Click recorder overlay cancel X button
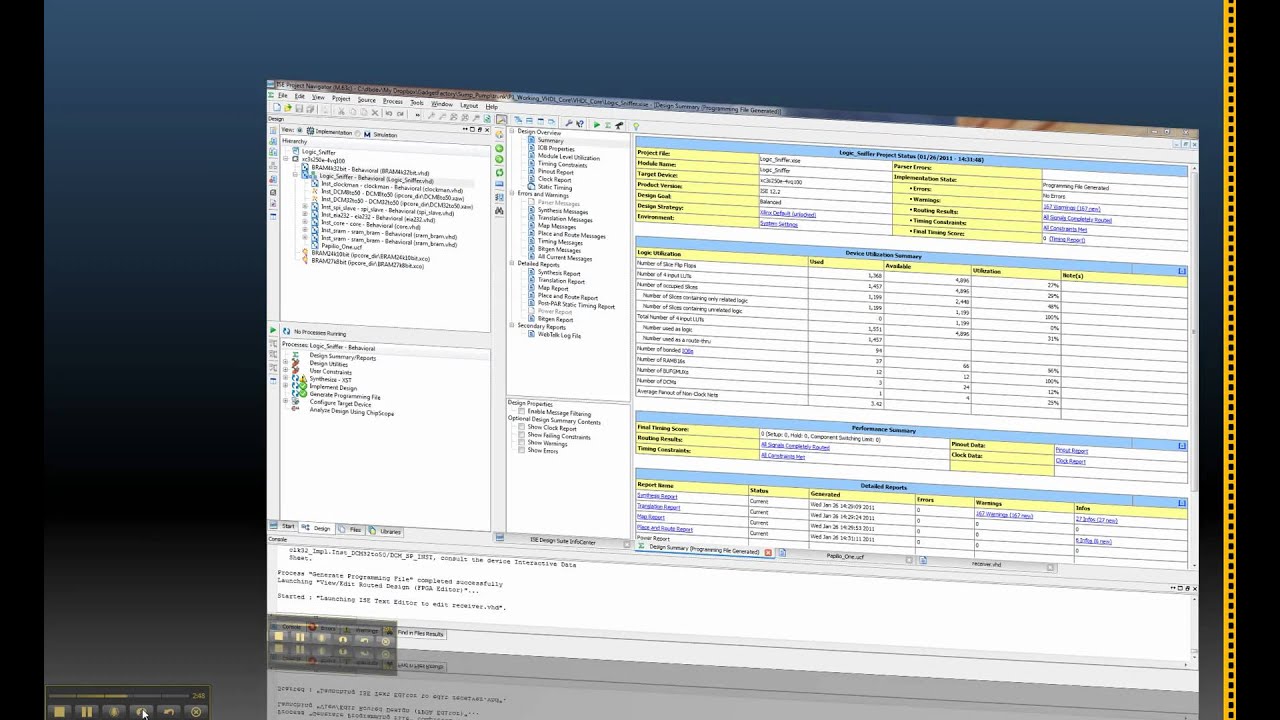 click(196, 712)
